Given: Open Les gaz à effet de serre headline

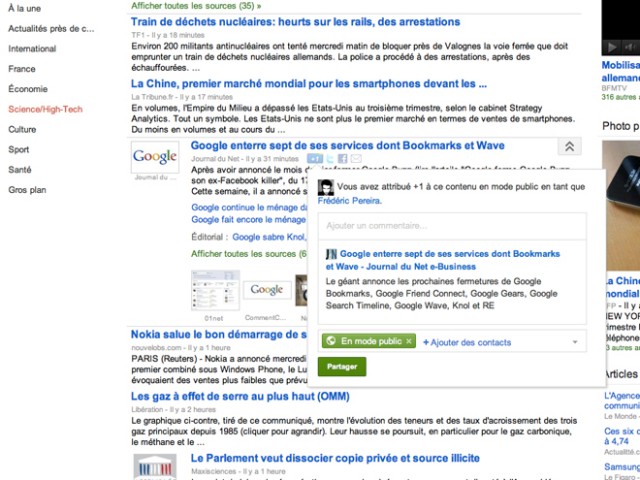Looking at the screenshot, I should pos(240,396).
